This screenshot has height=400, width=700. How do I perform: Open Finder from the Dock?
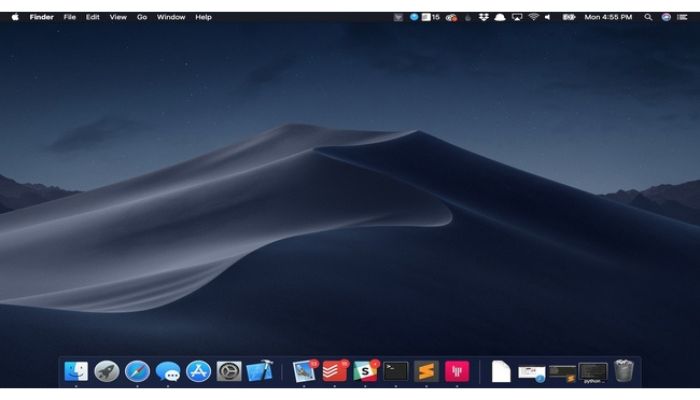coord(76,371)
